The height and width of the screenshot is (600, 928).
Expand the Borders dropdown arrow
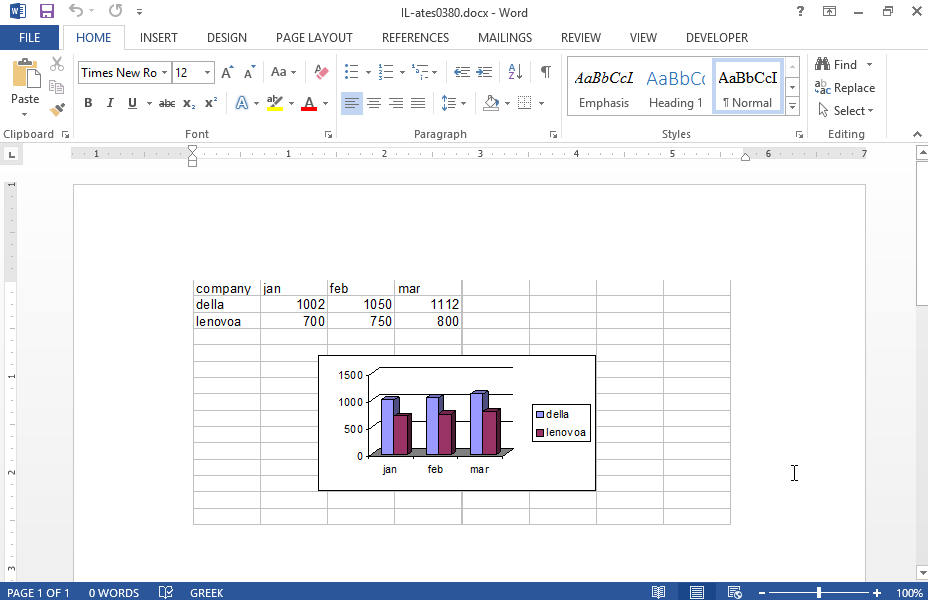click(x=542, y=104)
